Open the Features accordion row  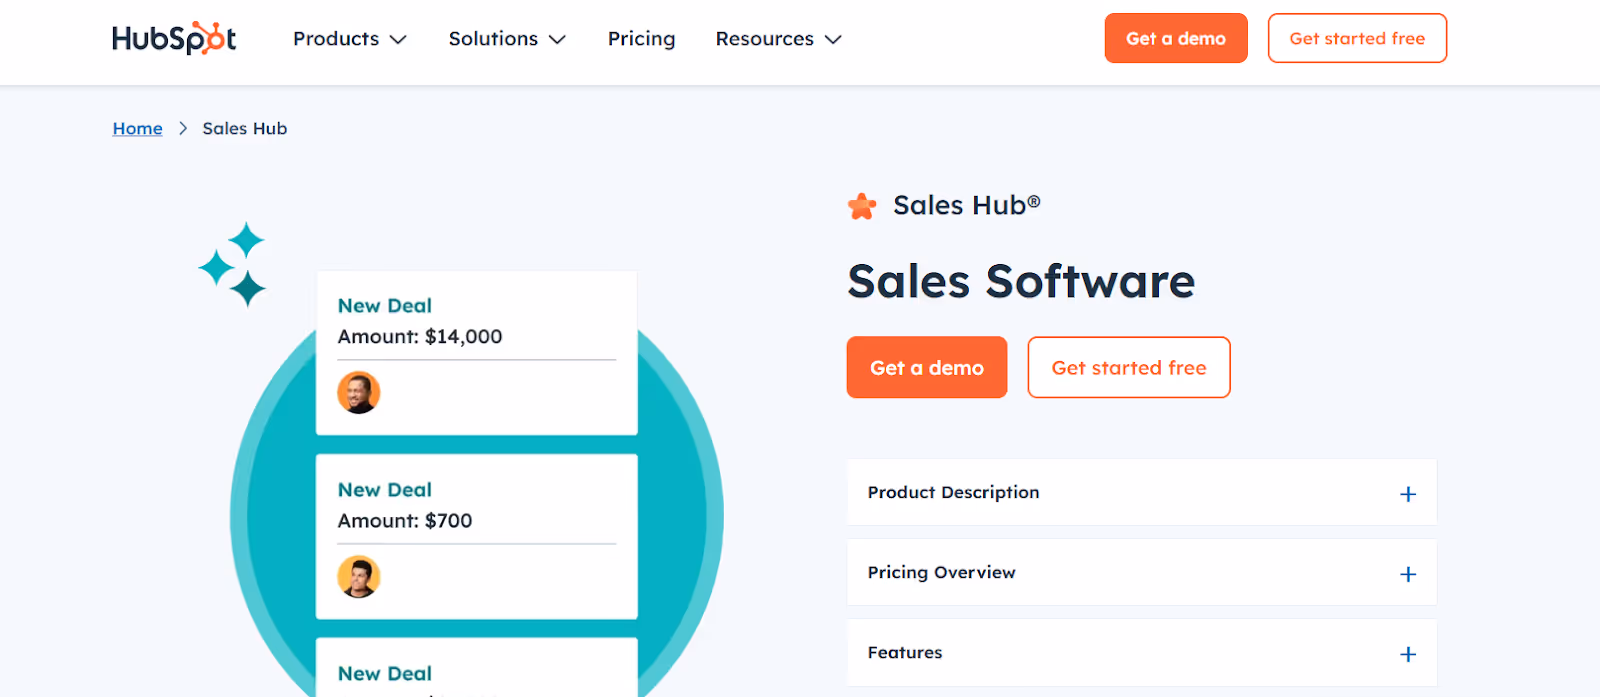1142,652
